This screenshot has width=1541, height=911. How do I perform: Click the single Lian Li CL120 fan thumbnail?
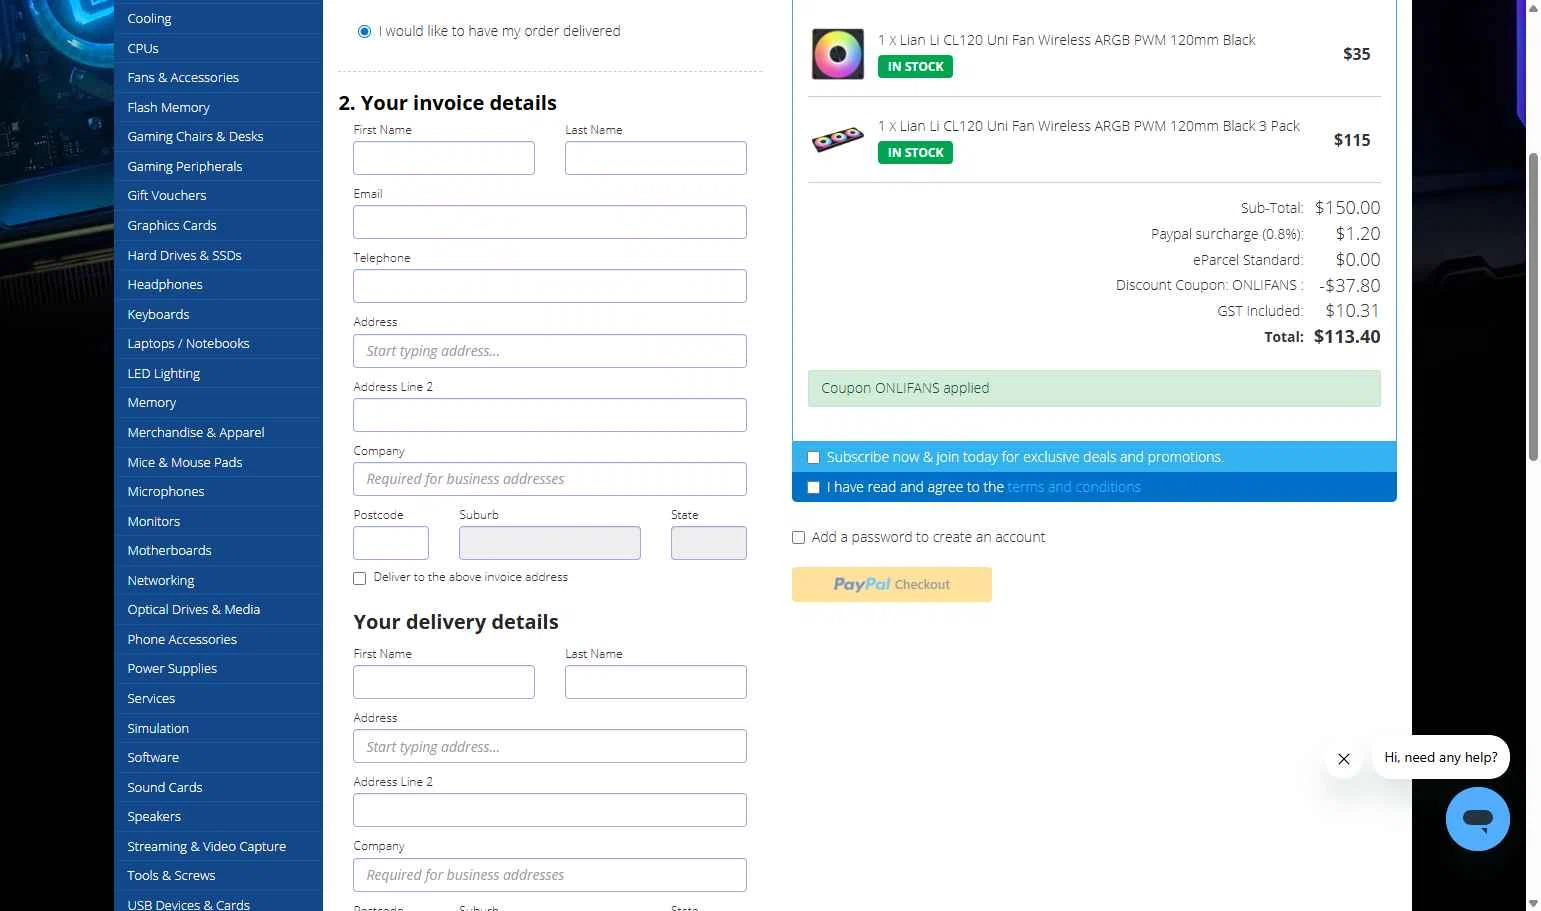click(837, 54)
